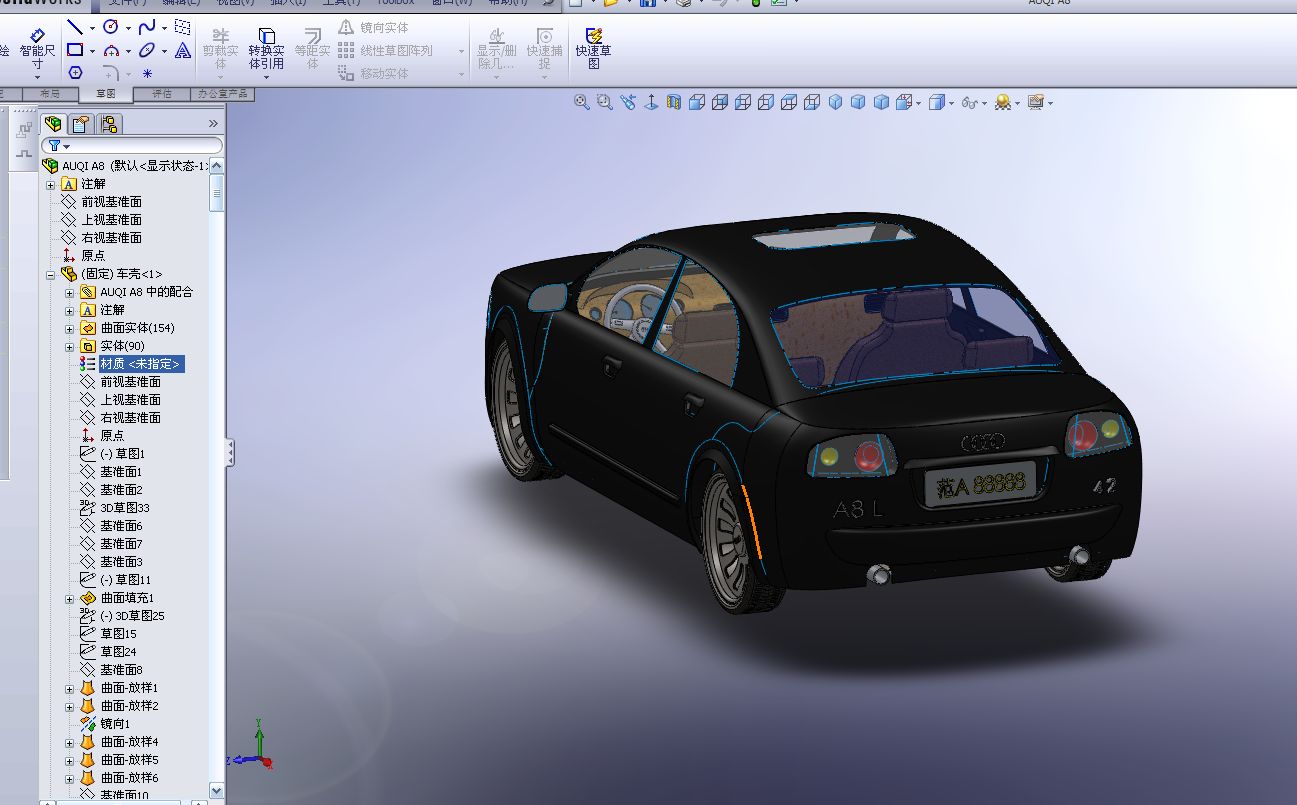1297x805 pixels.
Task: Open the Rectangle tool dropdown arrow
Action: (x=92, y=50)
